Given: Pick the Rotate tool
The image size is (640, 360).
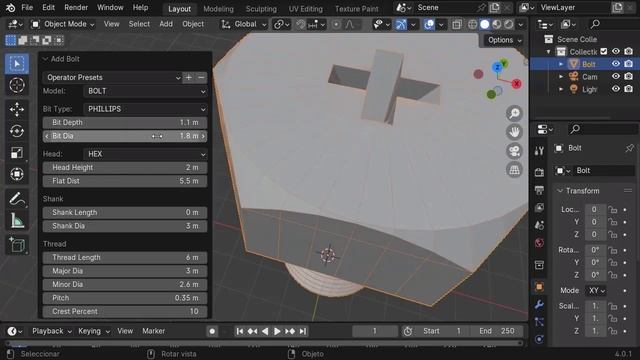Looking at the screenshot, I should 17,131.
